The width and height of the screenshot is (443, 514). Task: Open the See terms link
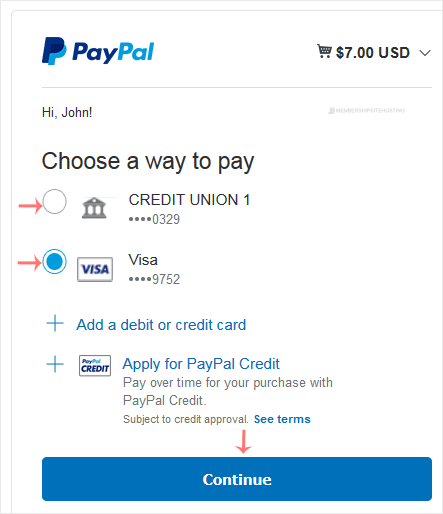[282, 419]
